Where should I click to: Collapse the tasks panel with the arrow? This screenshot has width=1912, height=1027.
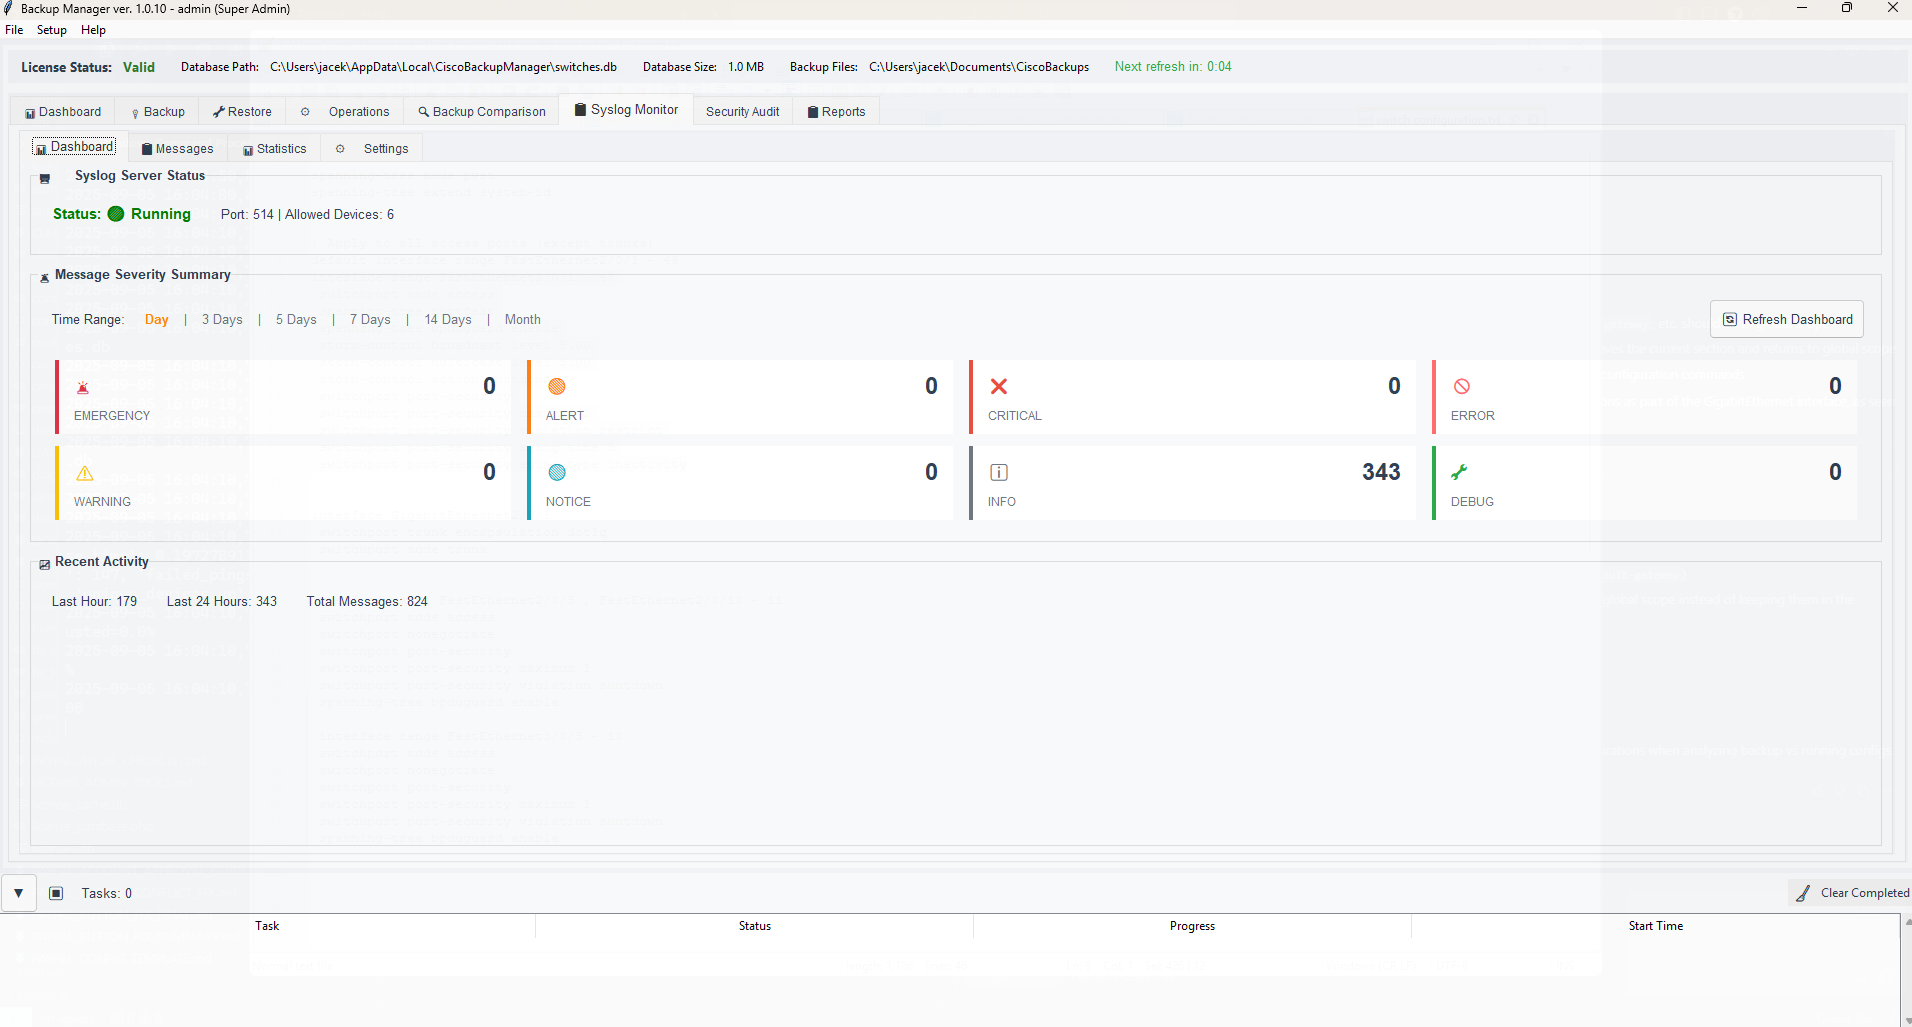click(19, 893)
